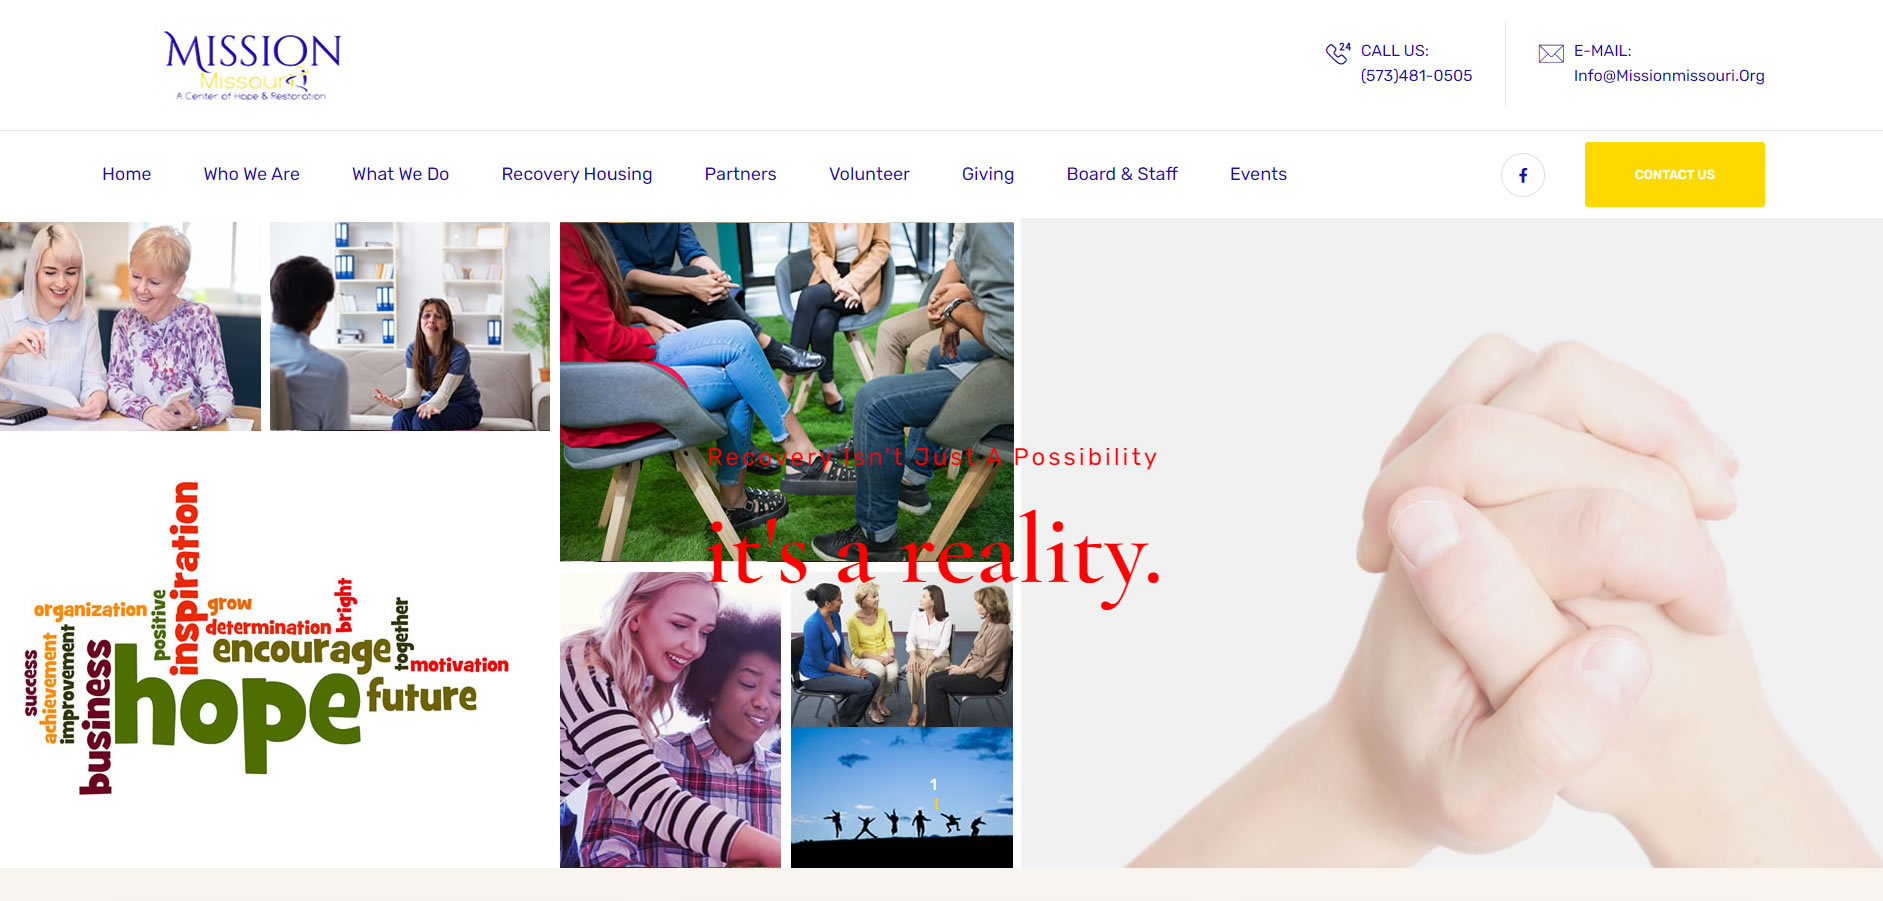1883x901 pixels.
Task: Open the Partners page
Action: point(741,174)
